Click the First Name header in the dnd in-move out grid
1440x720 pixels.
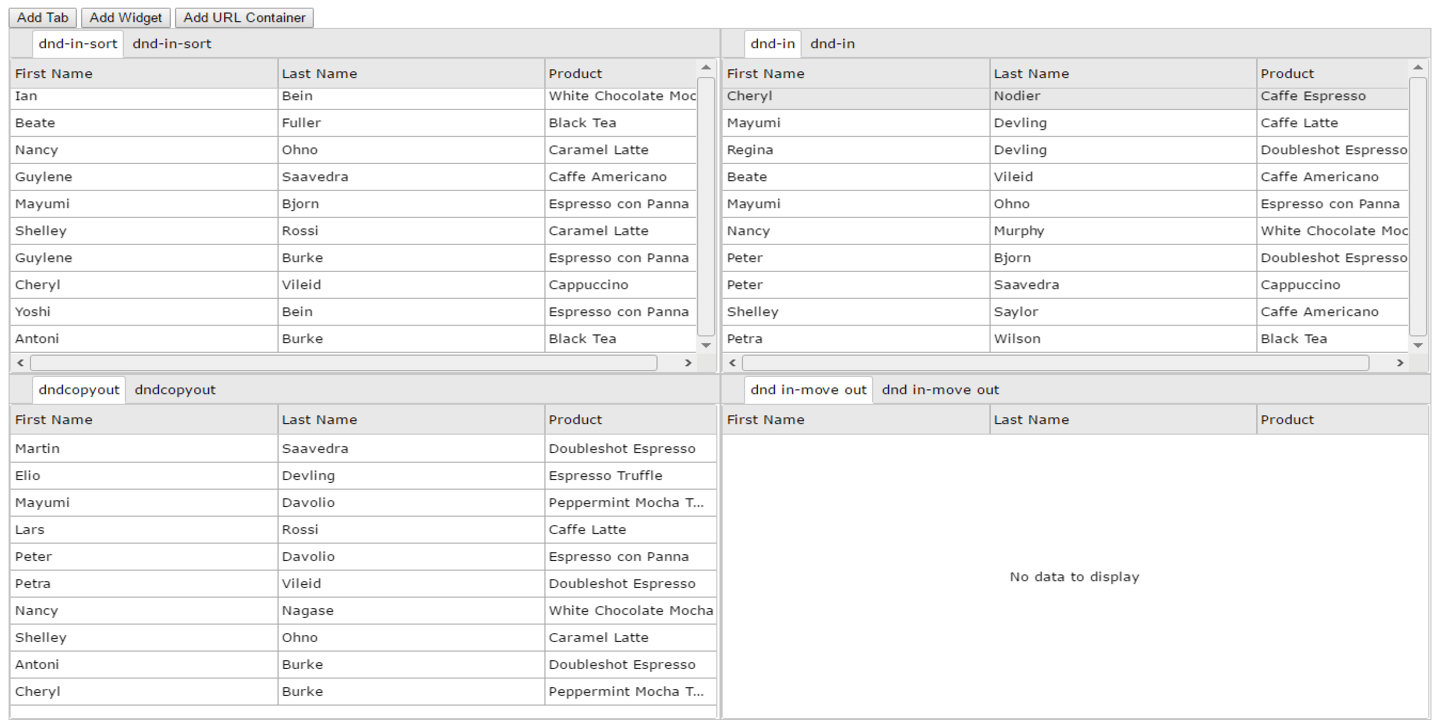856,419
